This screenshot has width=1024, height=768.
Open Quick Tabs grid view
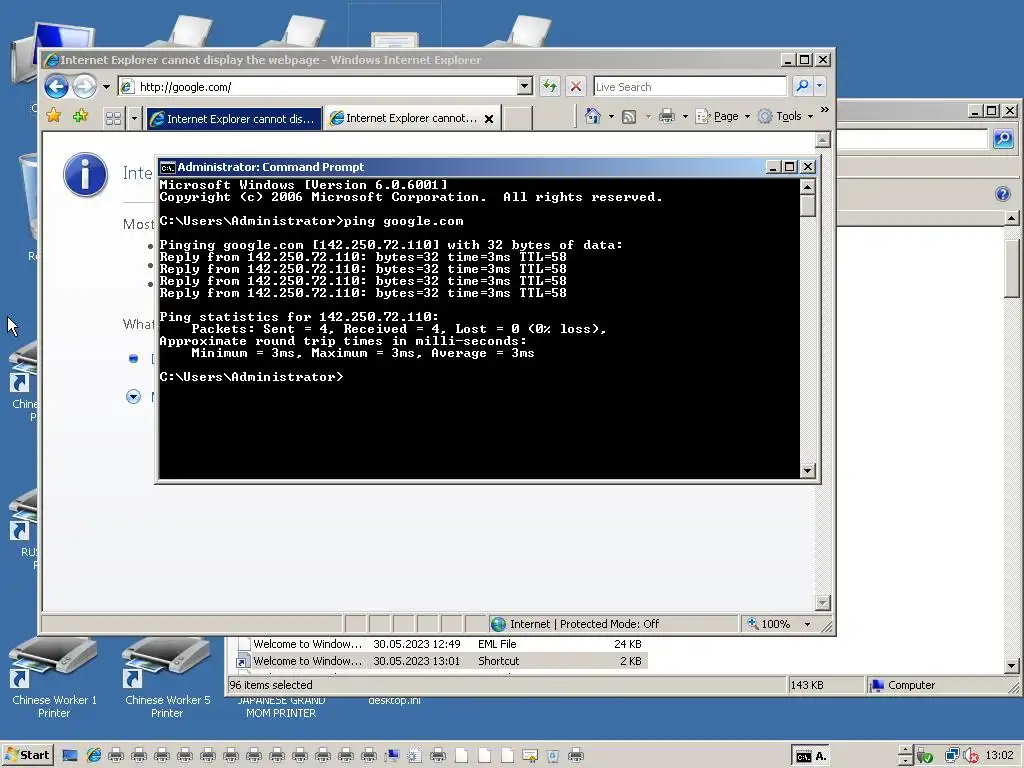114,118
